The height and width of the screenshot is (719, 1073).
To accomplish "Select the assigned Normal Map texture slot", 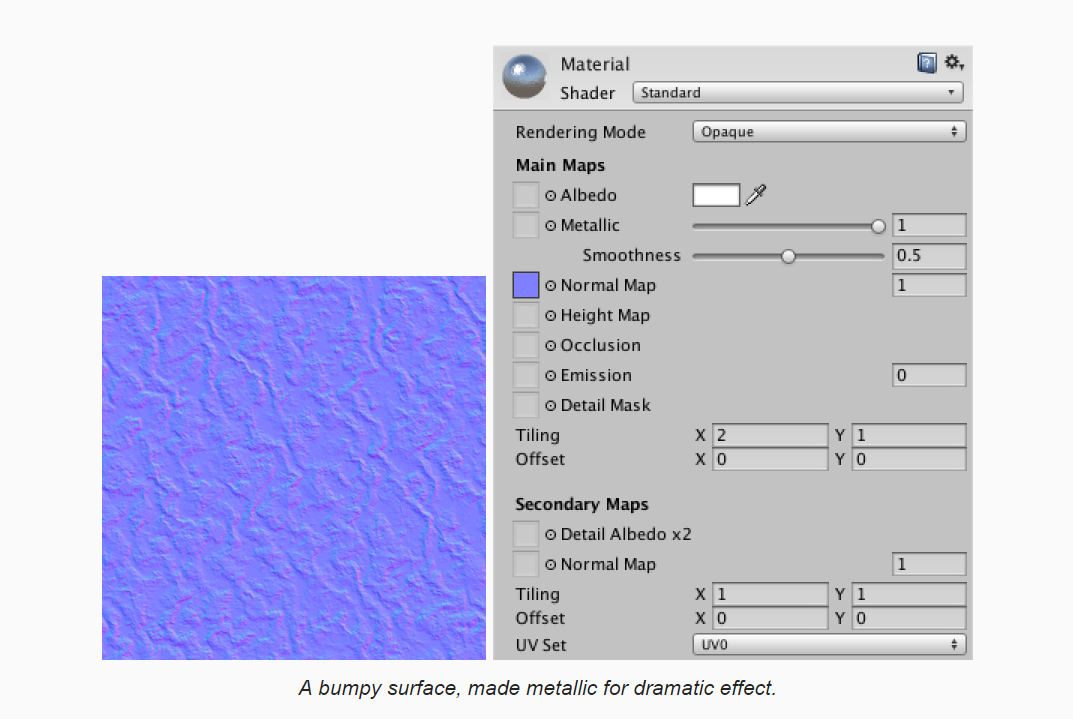I will tap(526, 285).
